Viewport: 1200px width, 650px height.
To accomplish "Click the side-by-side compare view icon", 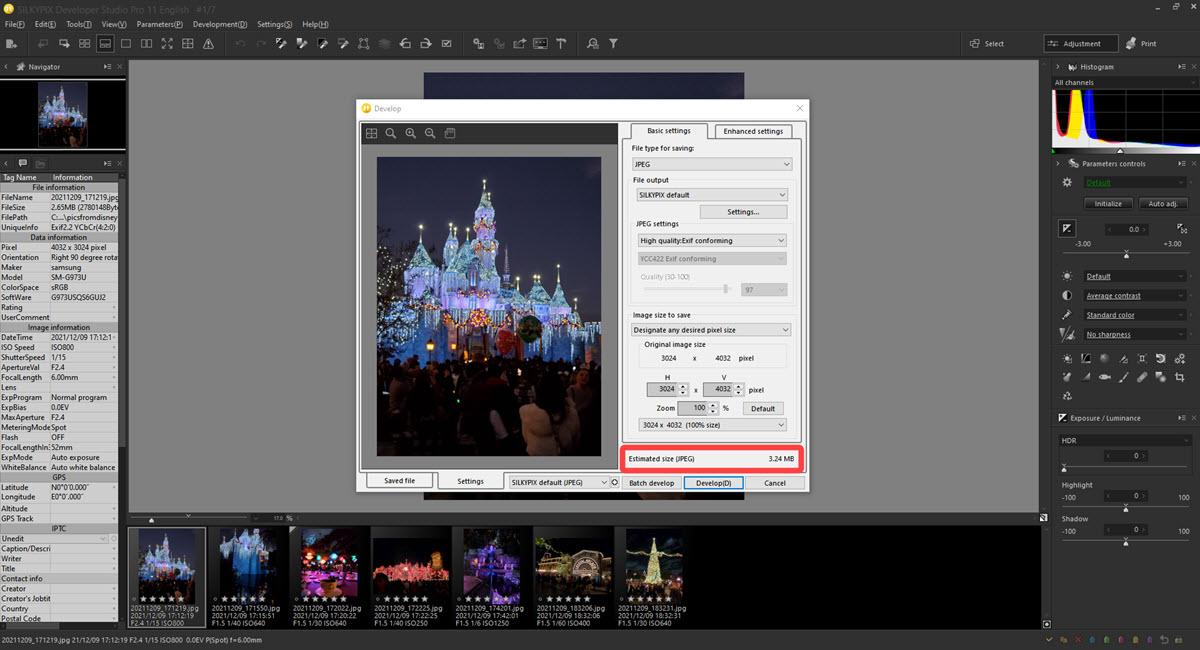I will (146, 44).
